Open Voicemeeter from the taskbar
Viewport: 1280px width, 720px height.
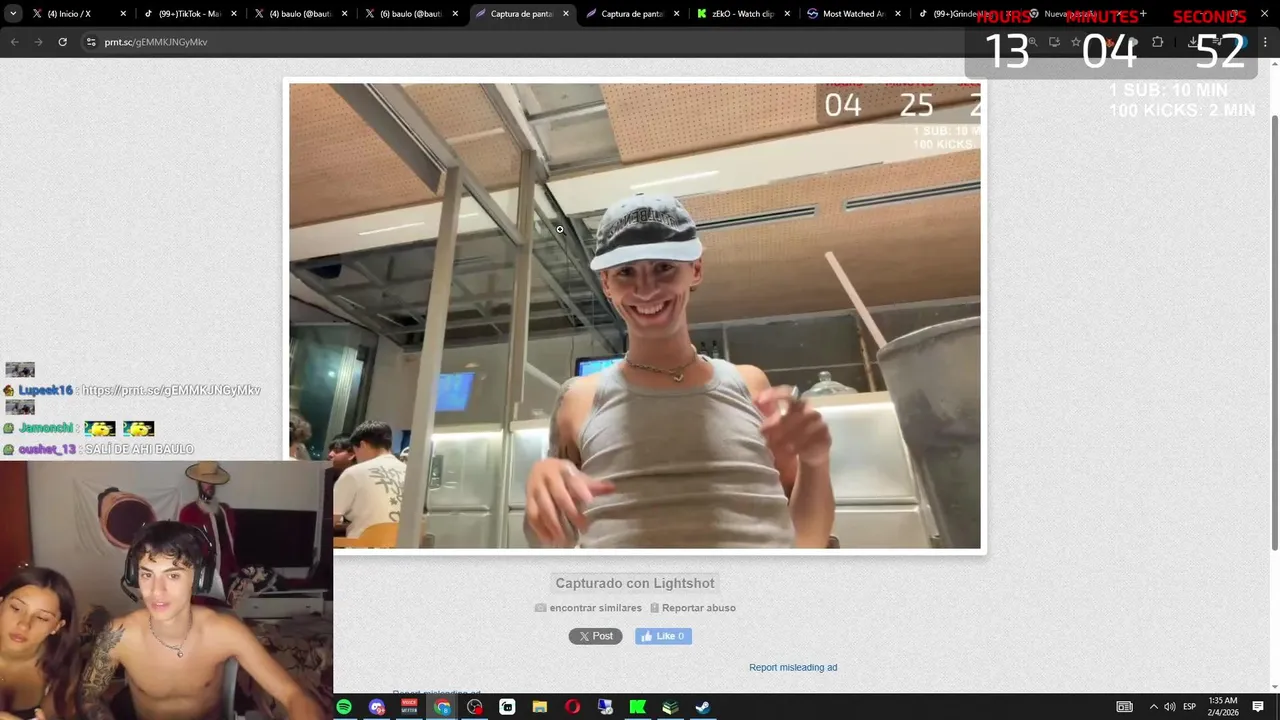click(x=409, y=707)
